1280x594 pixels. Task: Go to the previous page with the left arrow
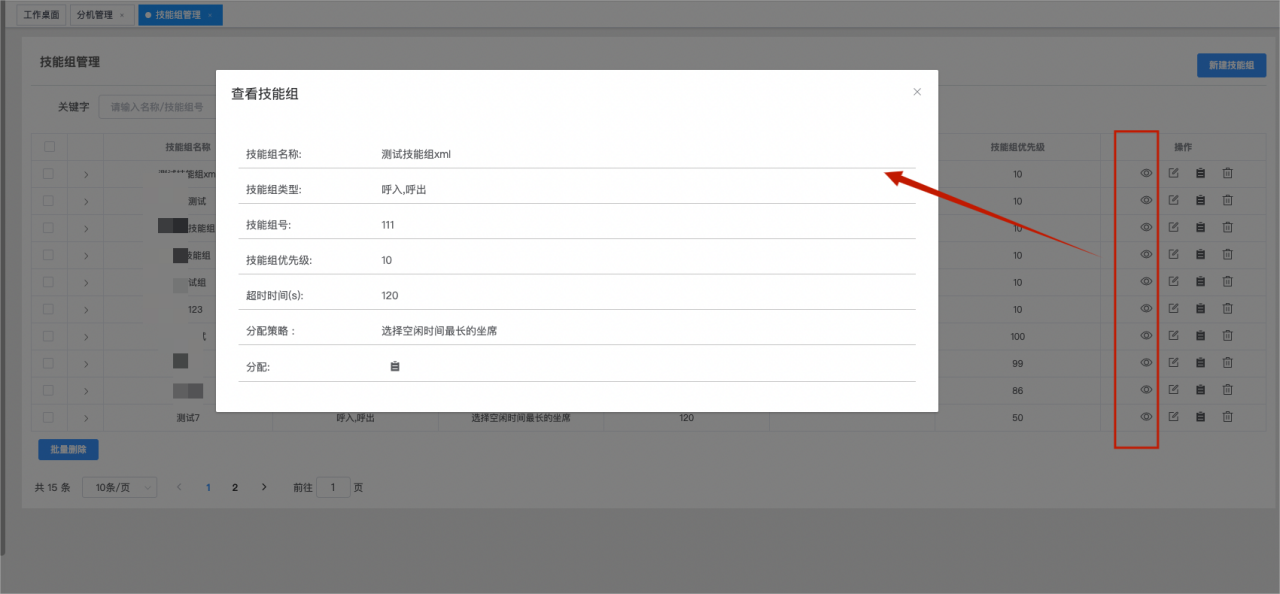(179, 487)
